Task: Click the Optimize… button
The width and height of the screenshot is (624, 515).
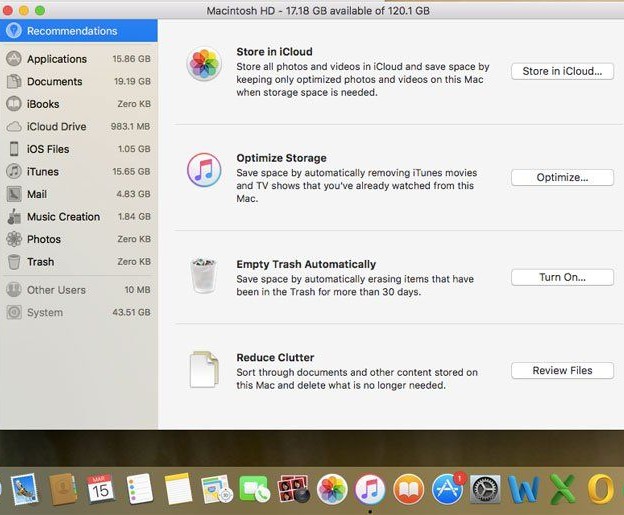Action: [562, 178]
